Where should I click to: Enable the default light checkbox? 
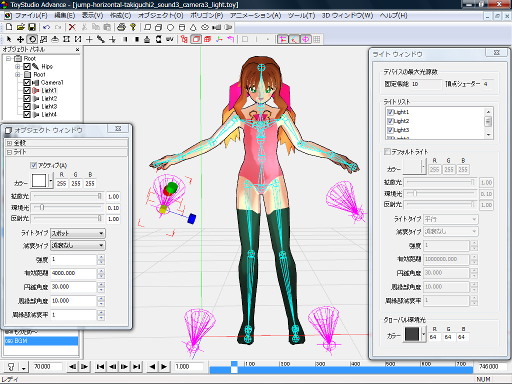point(387,152)
